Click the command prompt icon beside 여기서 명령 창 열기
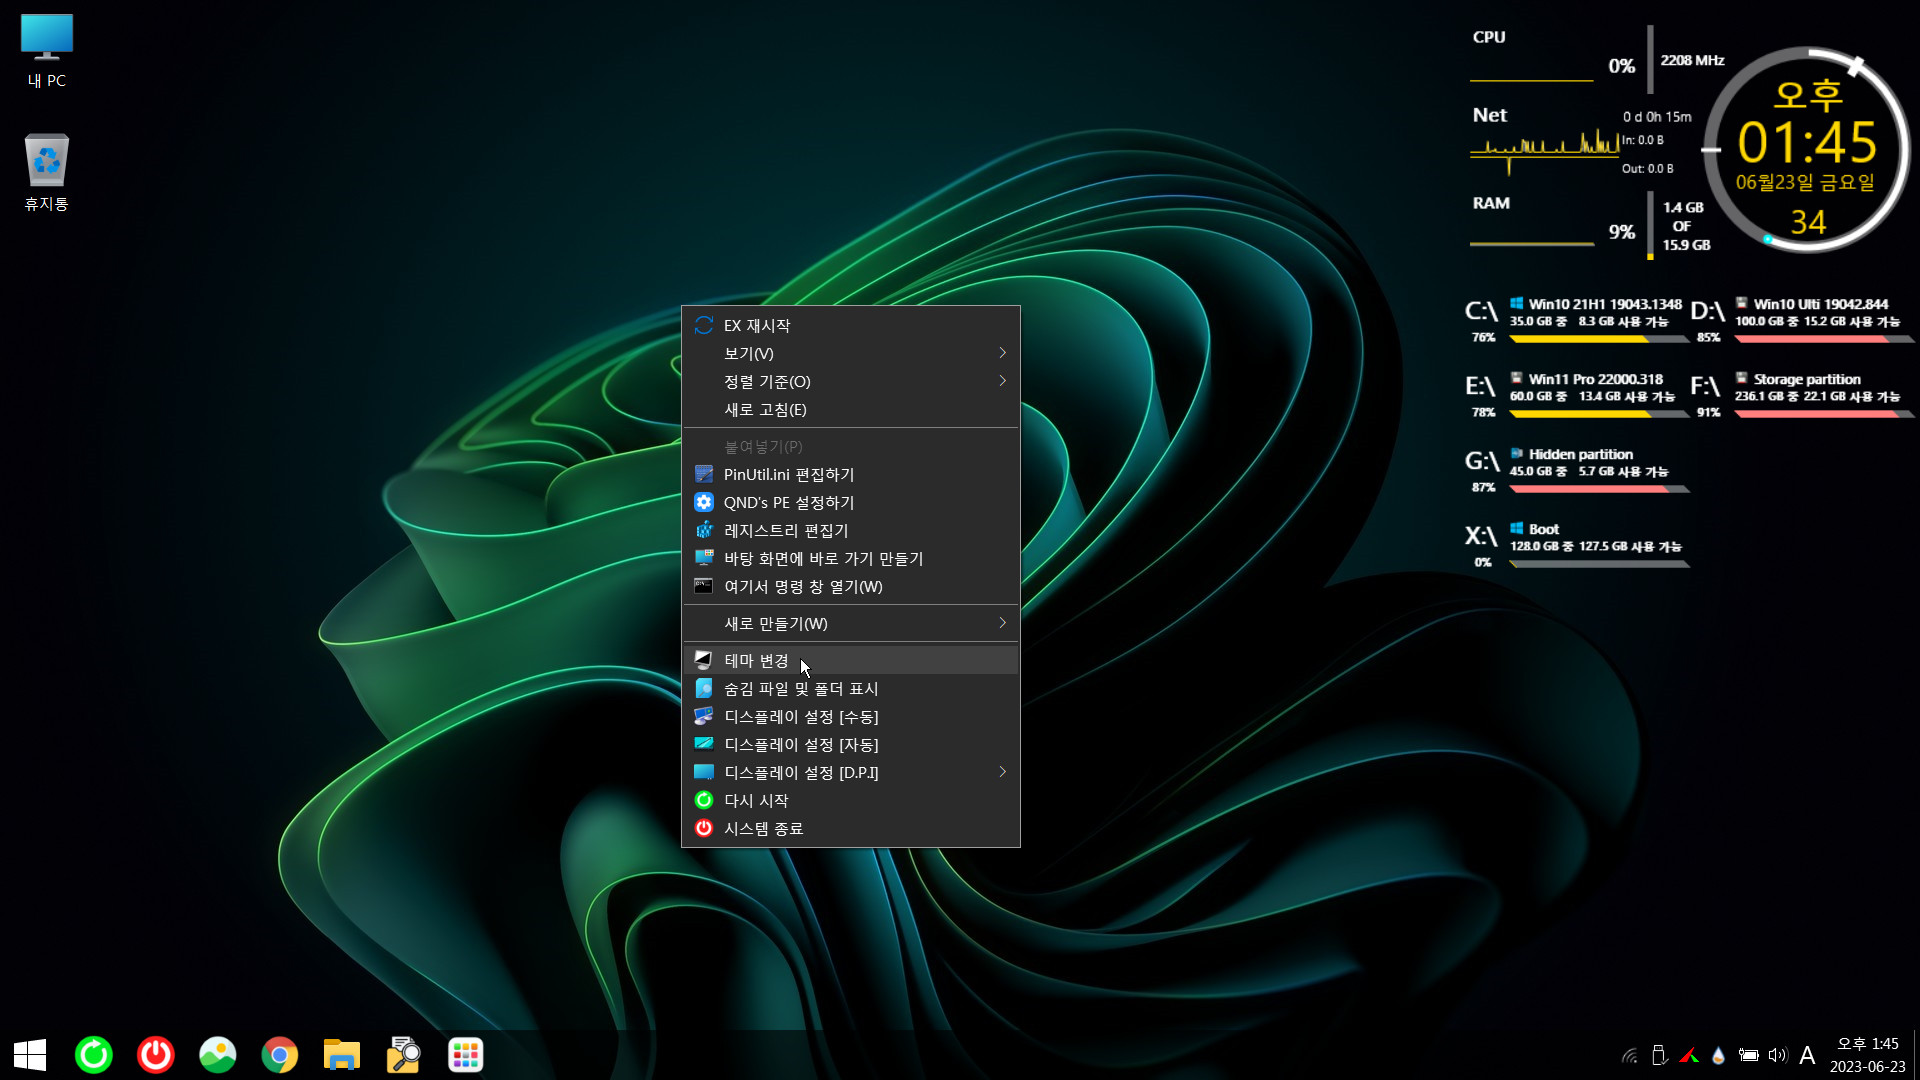 [x=704, y=586]
